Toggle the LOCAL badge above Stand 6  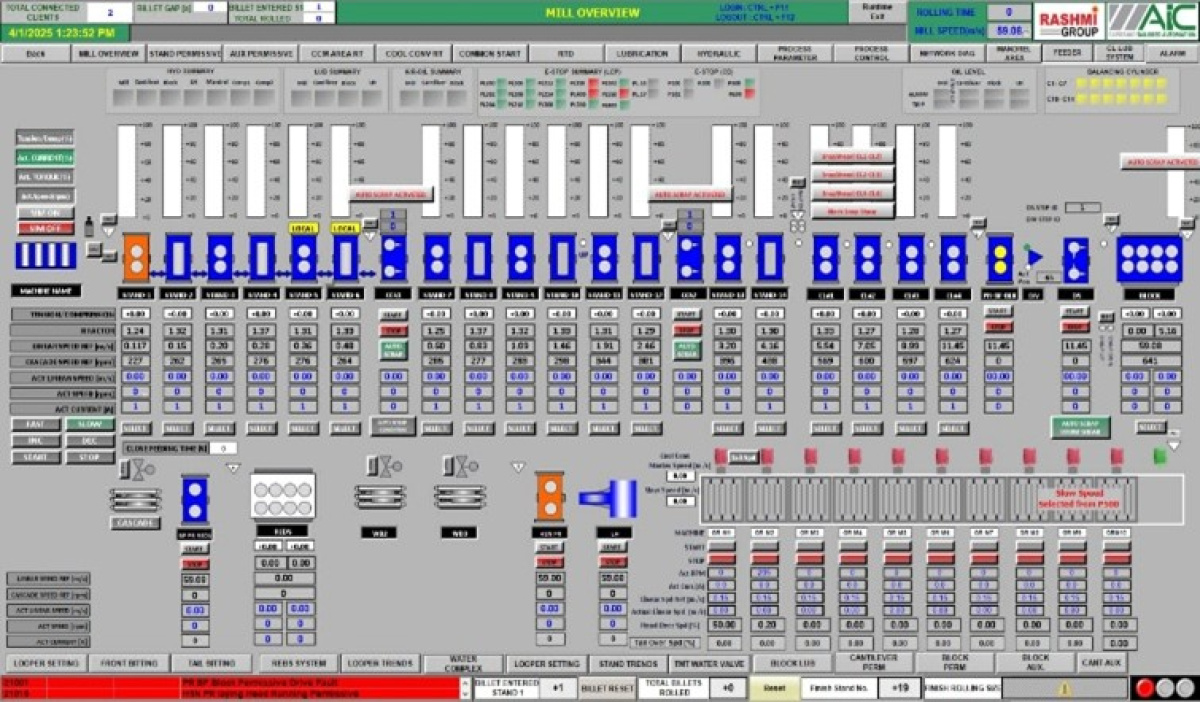pyautogui.click(x=345, y=228)
